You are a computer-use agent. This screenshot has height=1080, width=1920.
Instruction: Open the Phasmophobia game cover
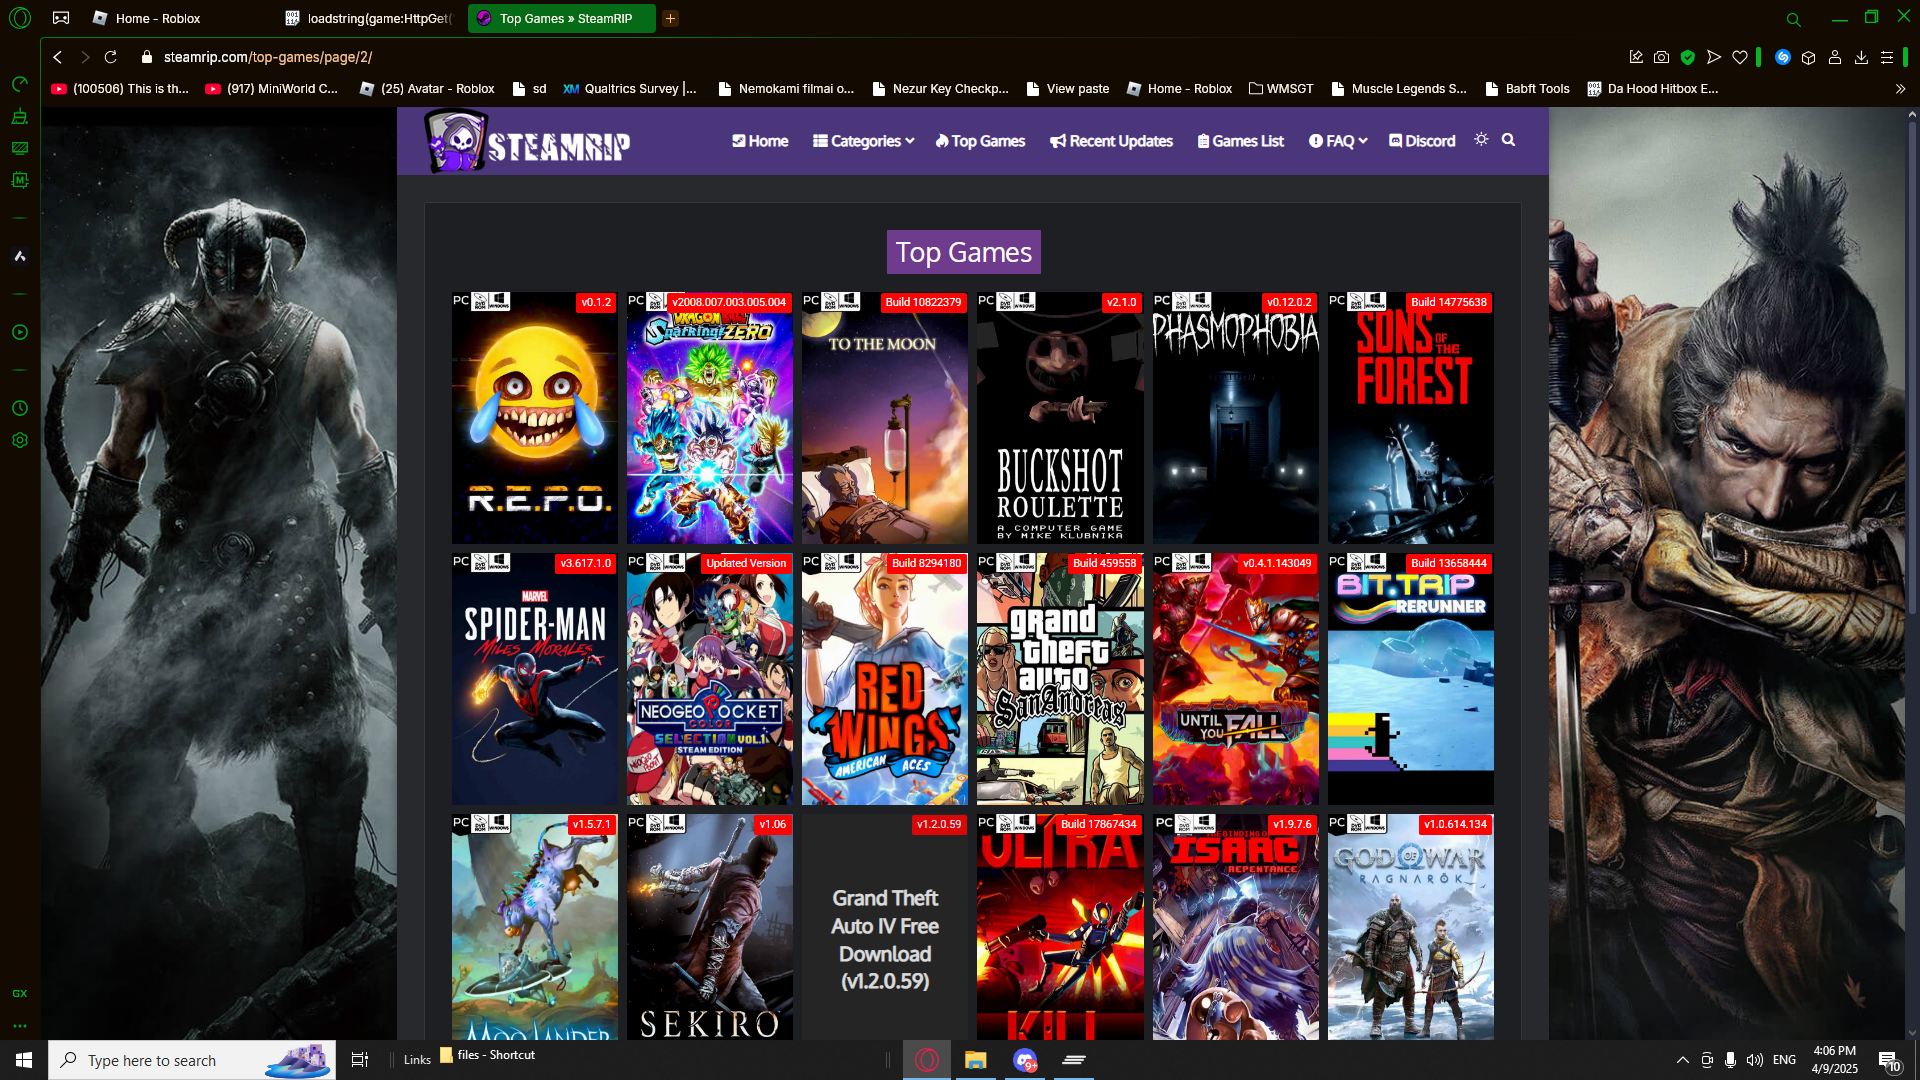[x=1236, y=418]
